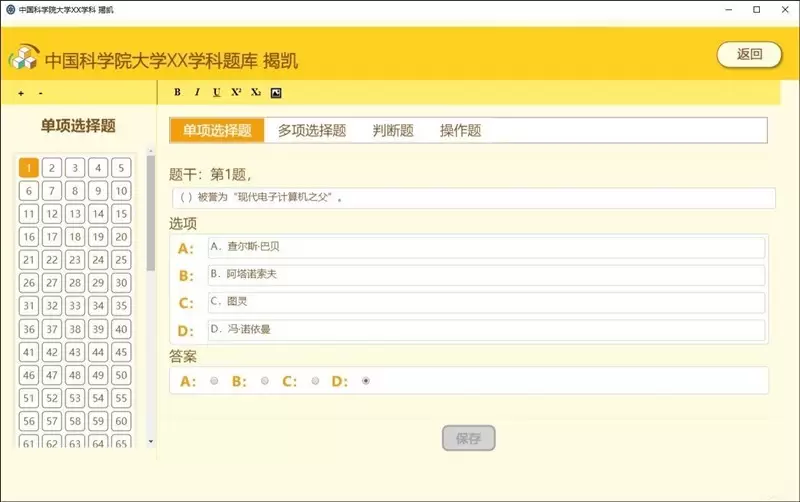
Task: Remove a question with the minus icon
Action: pos(41,93)
